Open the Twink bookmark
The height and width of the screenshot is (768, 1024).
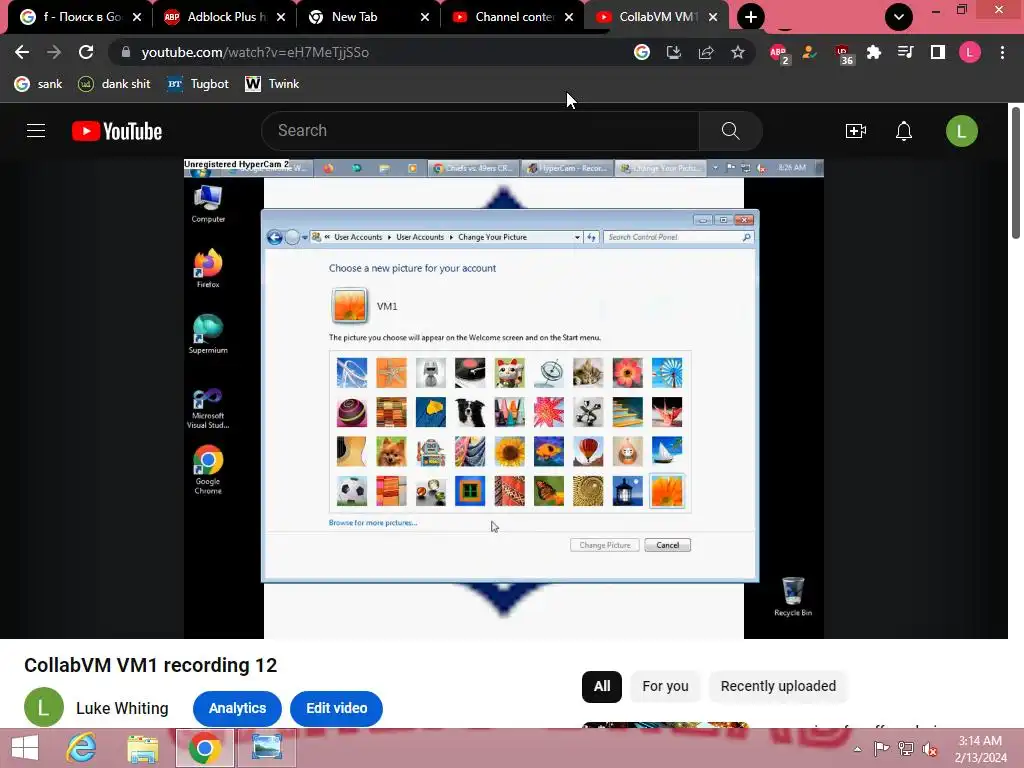(x=272, y=84)
